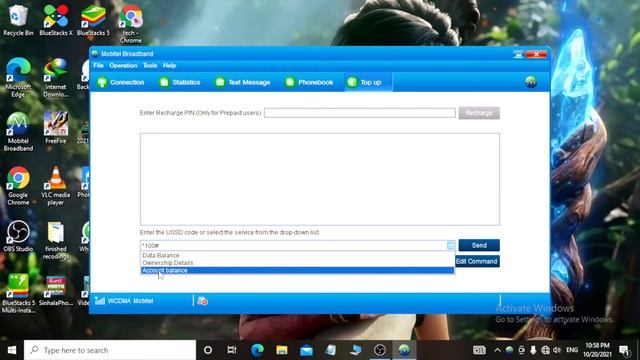The width and height of the screenshot is (640, 360).
Task: Click the Mobitel Broadband title bar icon
Action: pyautogui.click(x=95, y=54)
